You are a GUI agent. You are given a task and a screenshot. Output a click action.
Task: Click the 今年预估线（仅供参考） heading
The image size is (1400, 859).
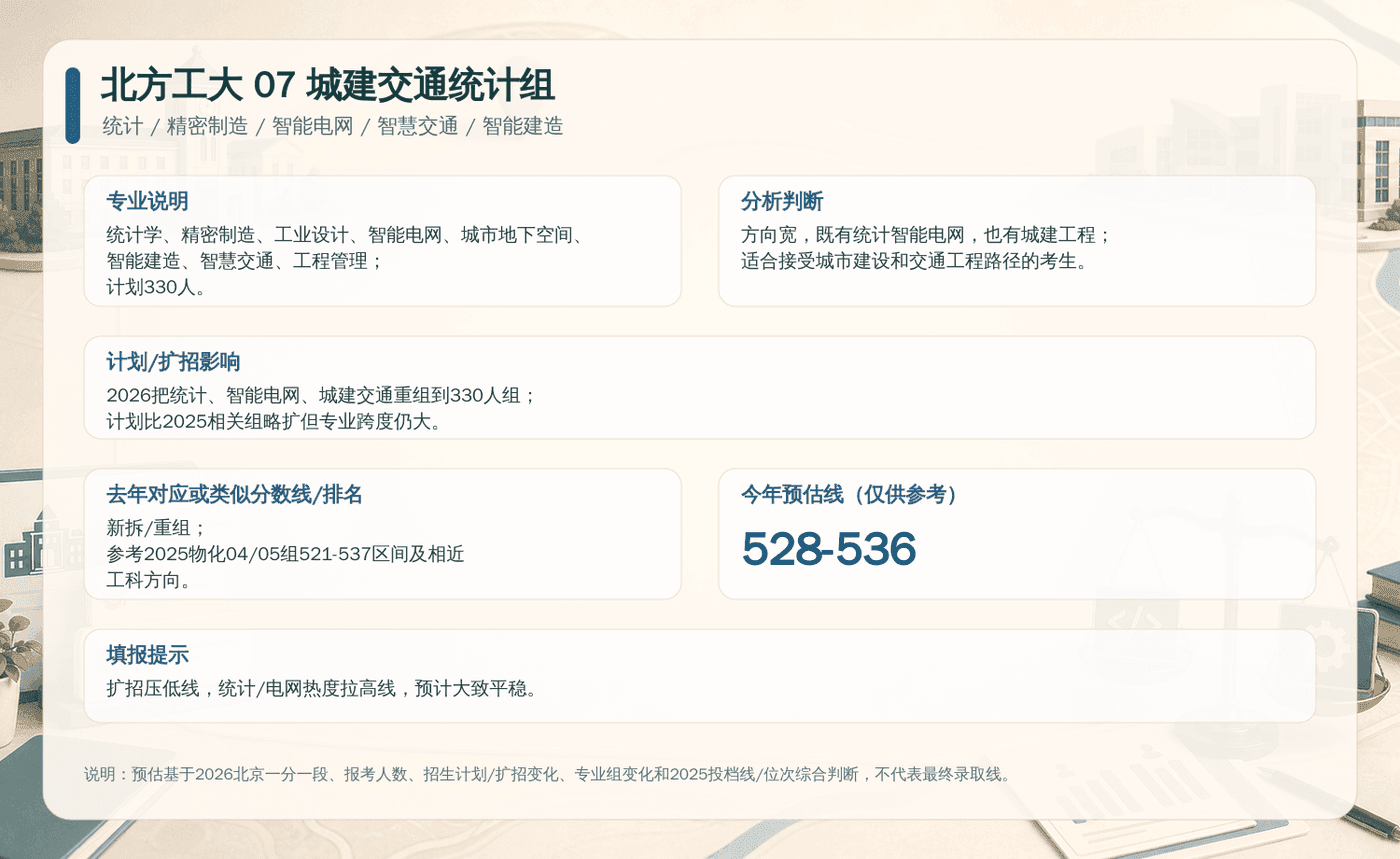click(x=850, y=494)
